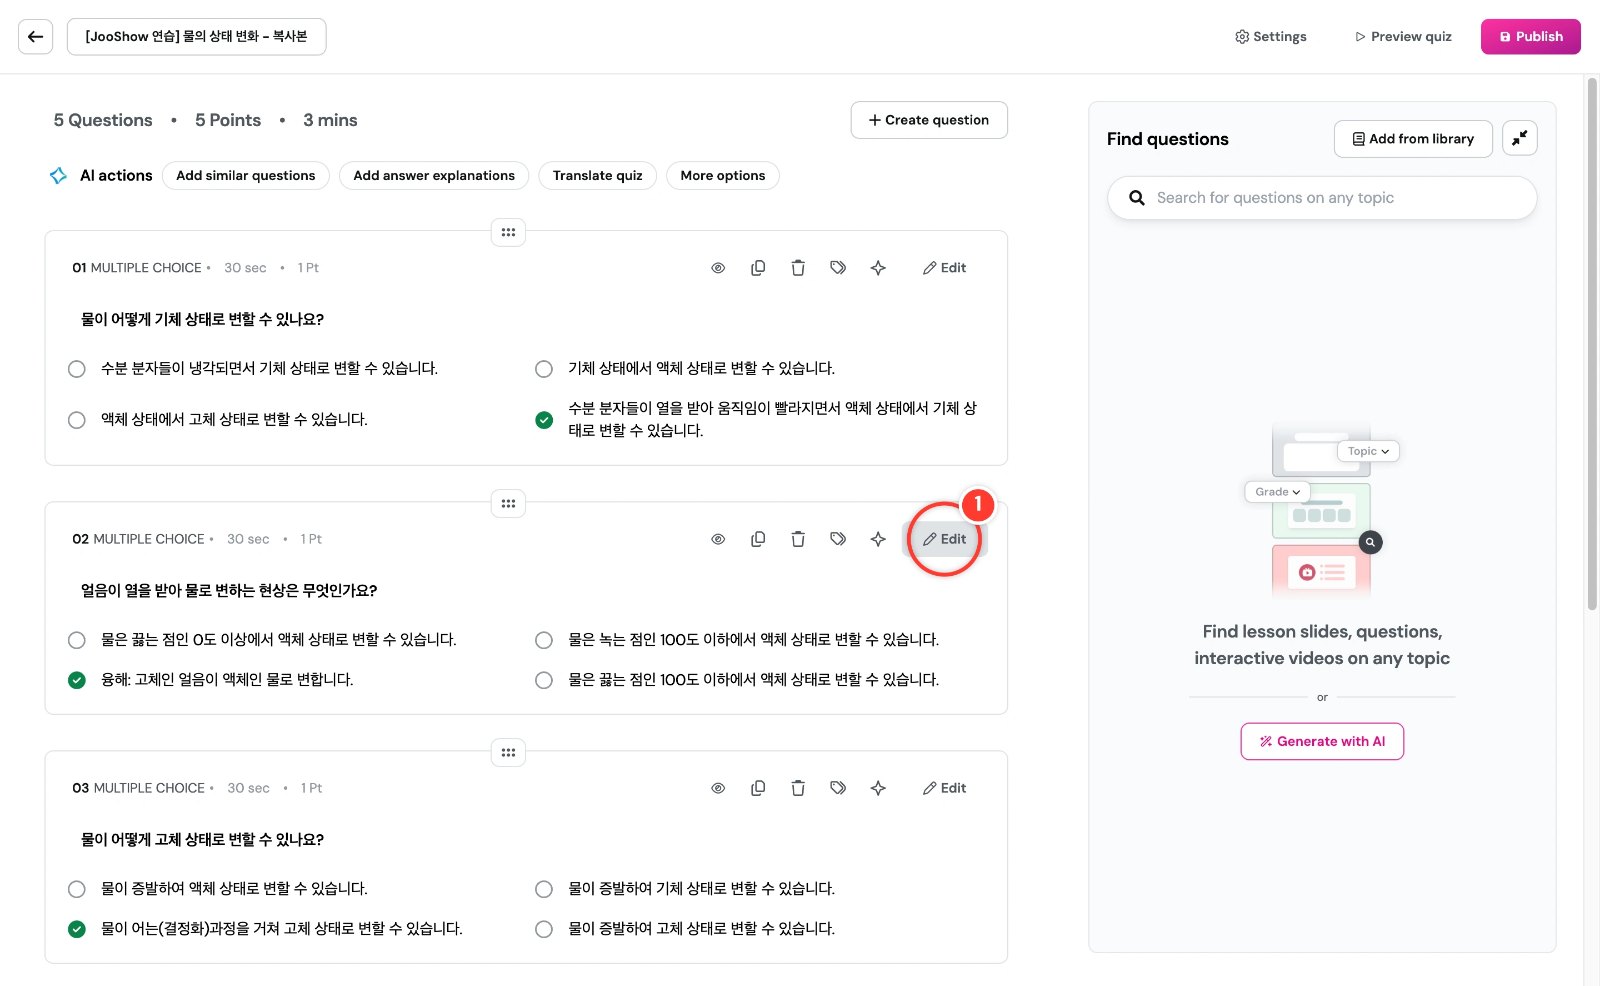Delete question 03 using trash icon

click(798, 788)
